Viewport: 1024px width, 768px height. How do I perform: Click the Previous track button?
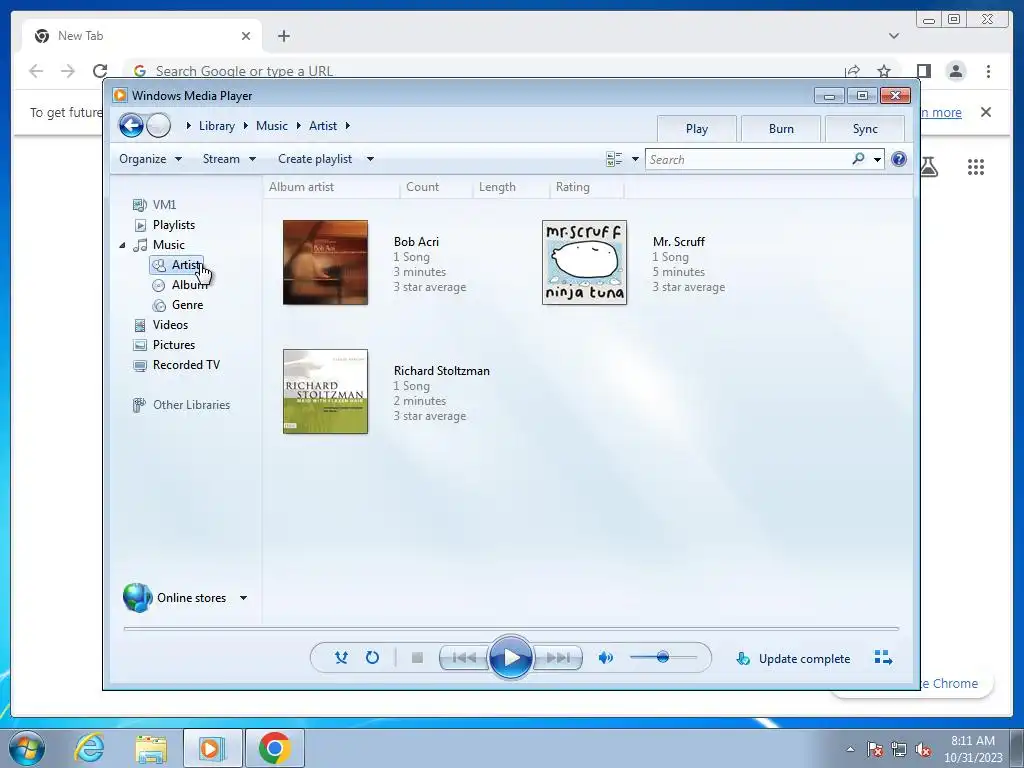click(464, 658)
